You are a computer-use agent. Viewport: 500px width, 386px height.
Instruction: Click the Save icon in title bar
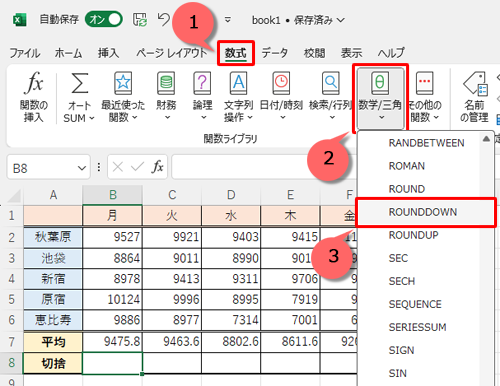(140, 20)
